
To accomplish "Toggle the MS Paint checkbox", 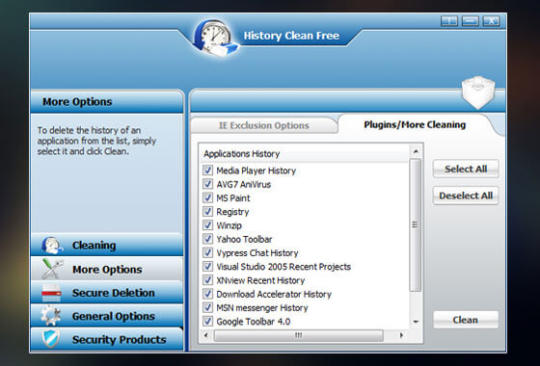I will click(x=207, y=198).
